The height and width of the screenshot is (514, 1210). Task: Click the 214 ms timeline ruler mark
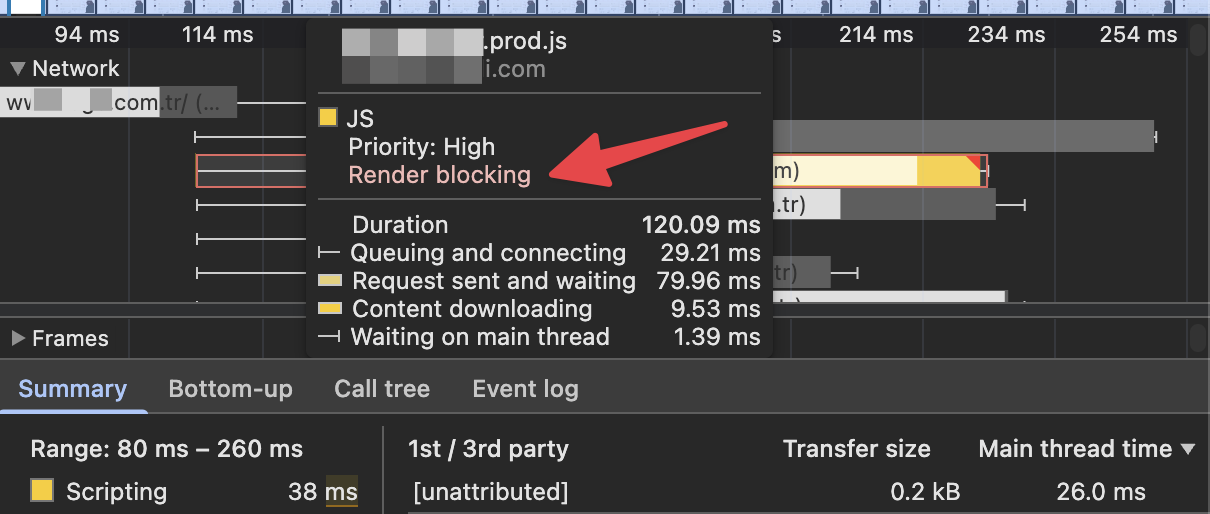(x=876, y=35)
